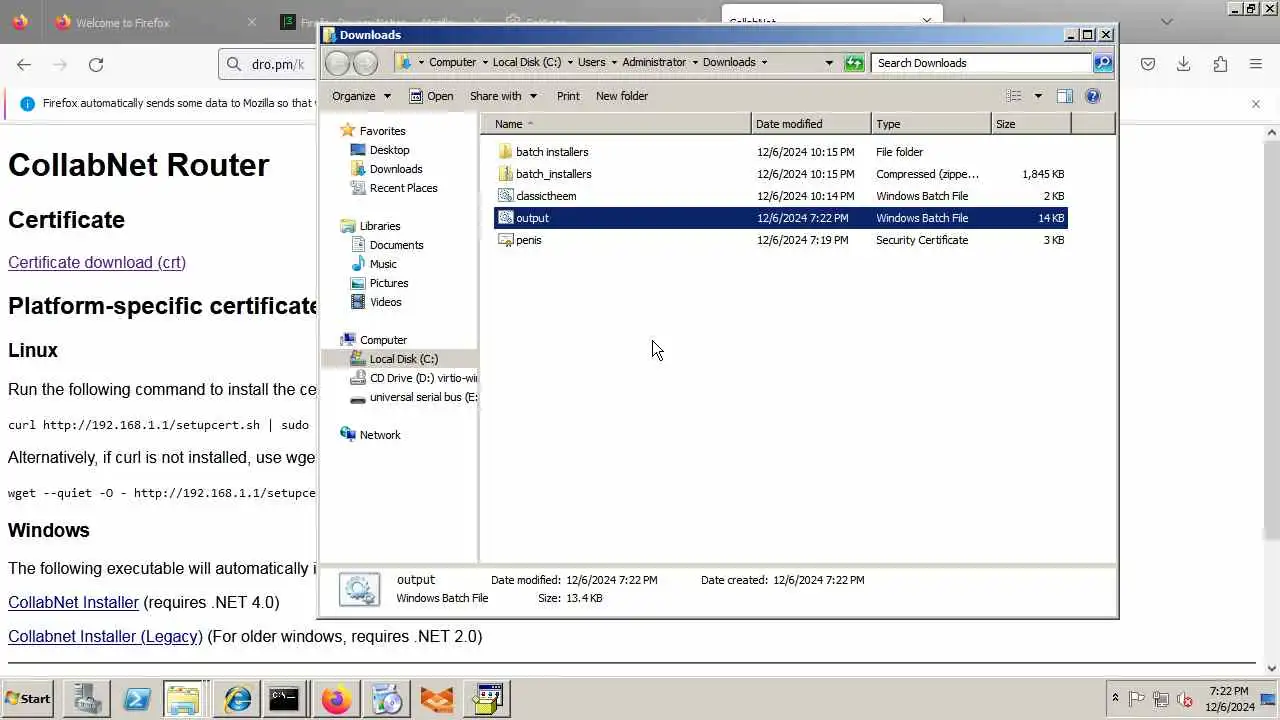This screenshot has height=720, width=1280.
Task: Refresh the Downloads folder with the green arrows icon
Action: (854, 62)
